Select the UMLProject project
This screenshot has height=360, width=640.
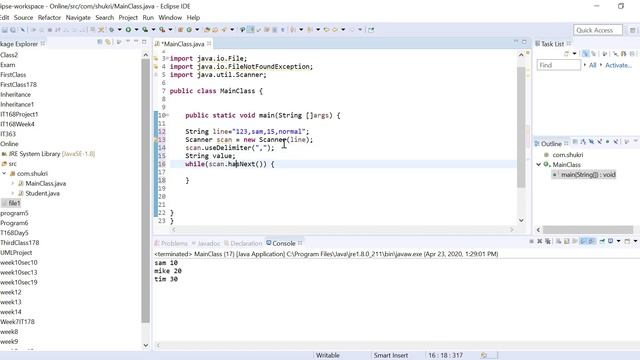pyautogui.click(x=16, y=253)
